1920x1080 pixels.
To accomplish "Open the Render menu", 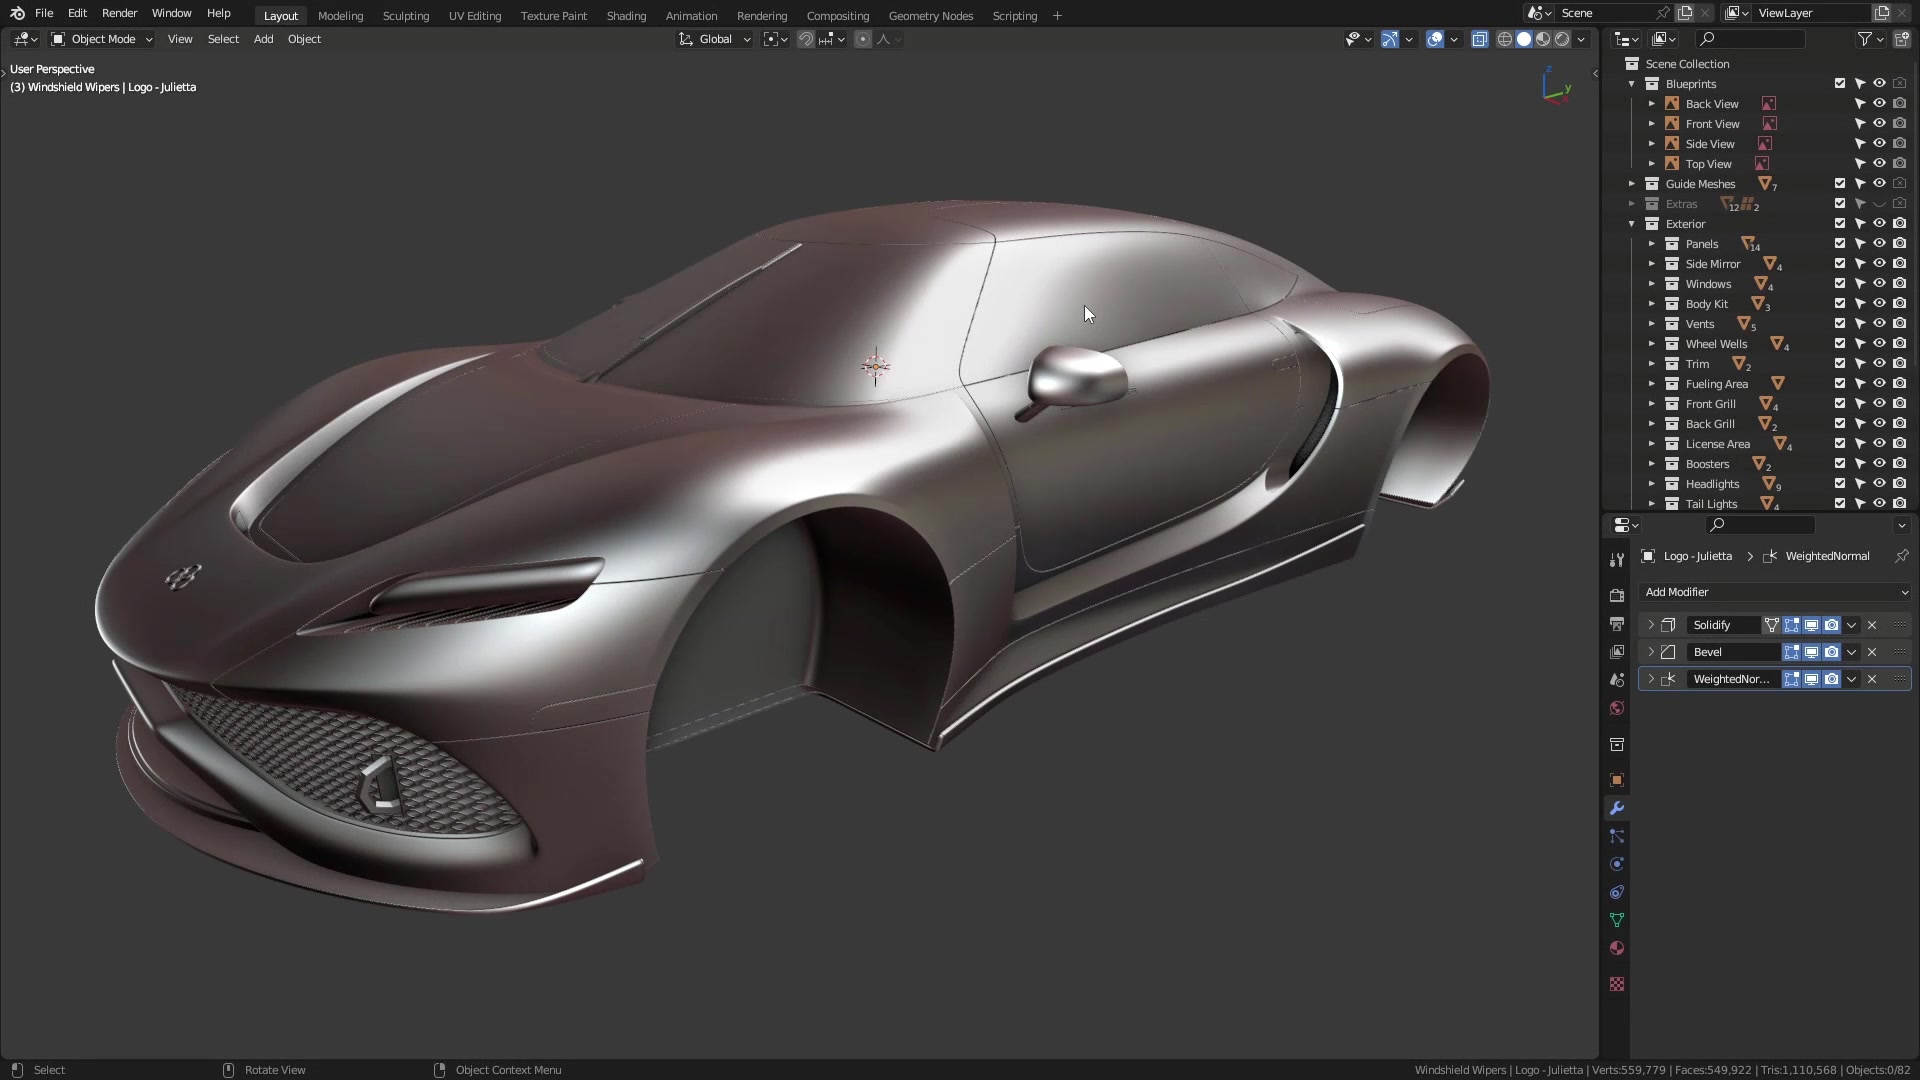I will coord(119,13).
